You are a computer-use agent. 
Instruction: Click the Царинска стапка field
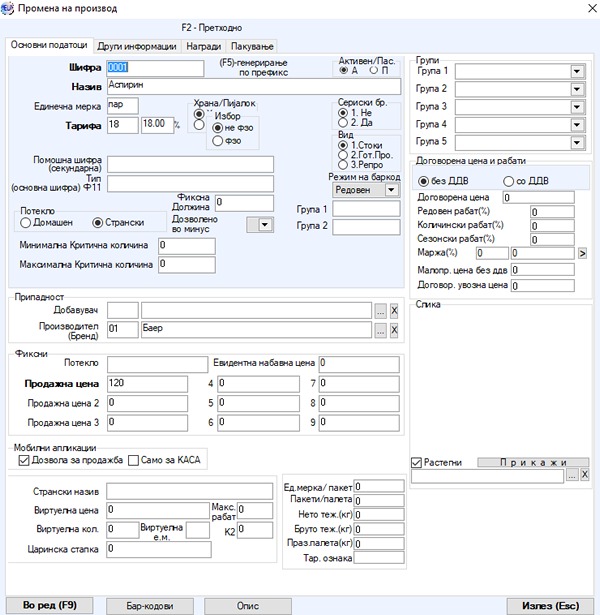pyautogui.click(x=159, y=549)
